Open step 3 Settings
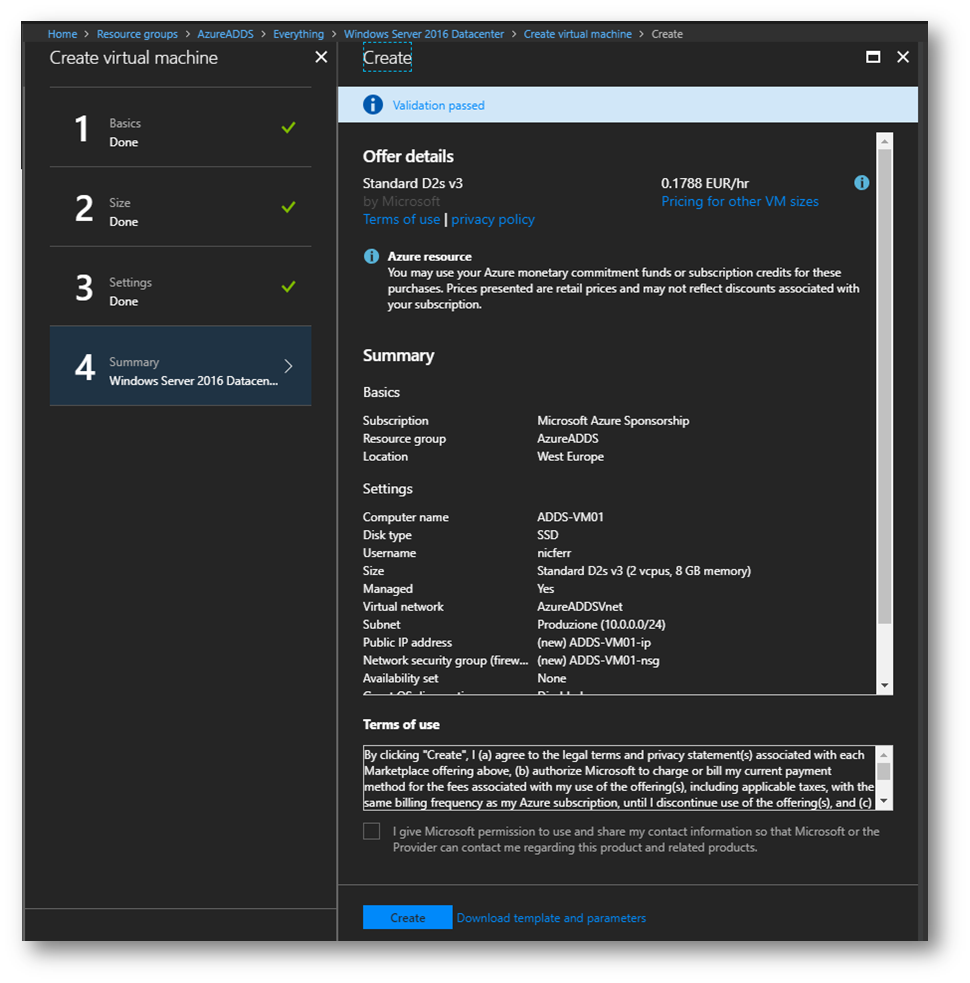Screen dimensions: 970x983 pos(181,286)
